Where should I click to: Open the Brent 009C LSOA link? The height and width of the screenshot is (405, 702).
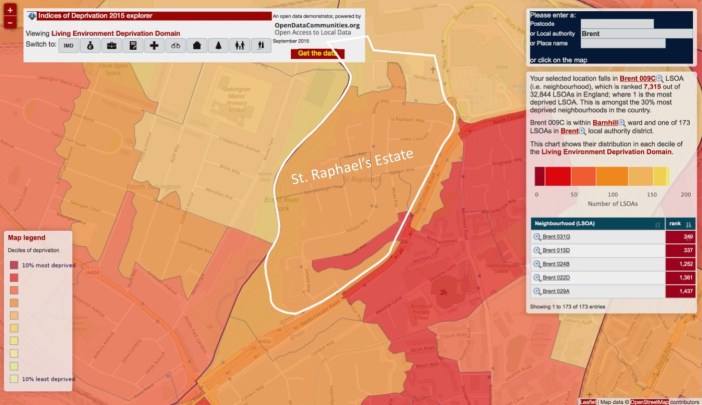[x=636, y=78]
